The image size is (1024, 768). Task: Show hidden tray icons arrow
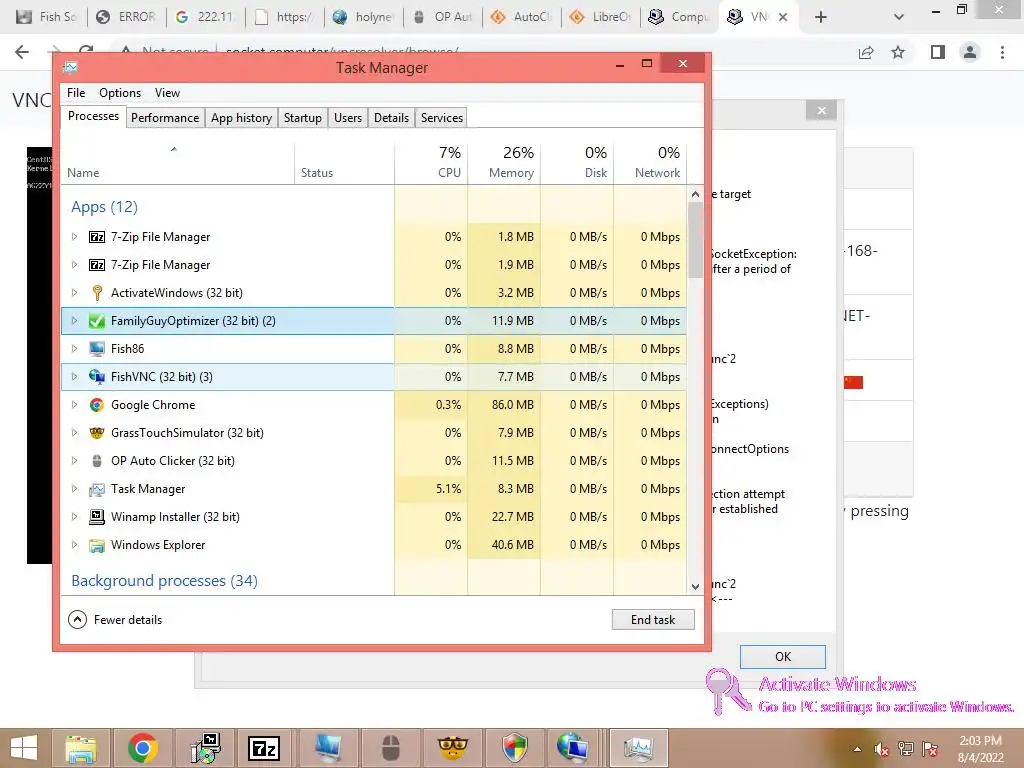[x=857, y=749]
